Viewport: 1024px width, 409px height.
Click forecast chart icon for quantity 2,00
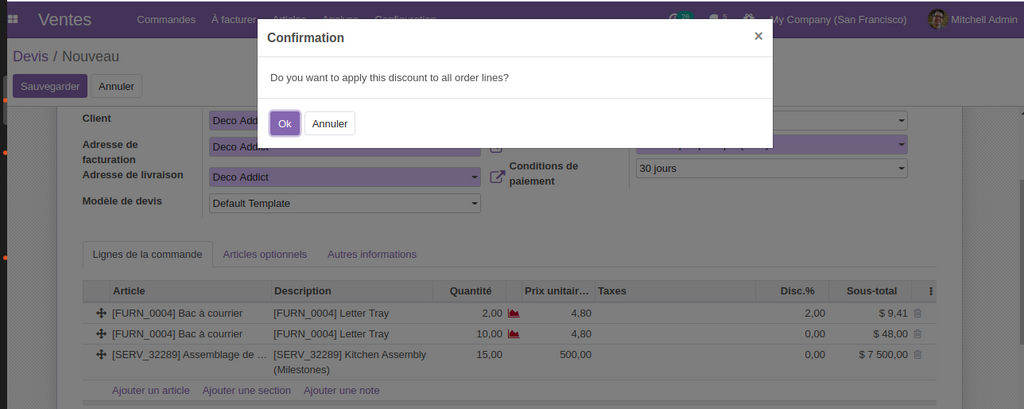(x=514, y=313)
